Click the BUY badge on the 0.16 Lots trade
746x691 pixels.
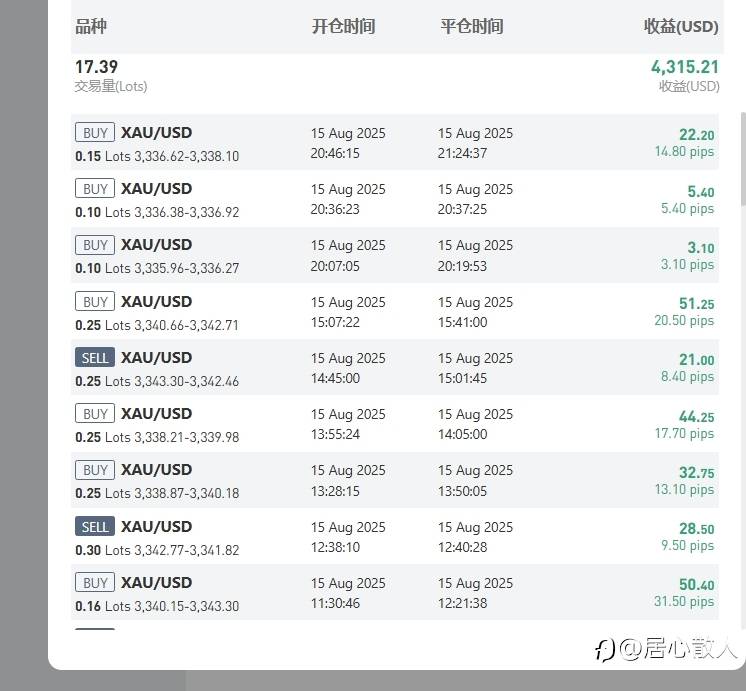[95, 582]
